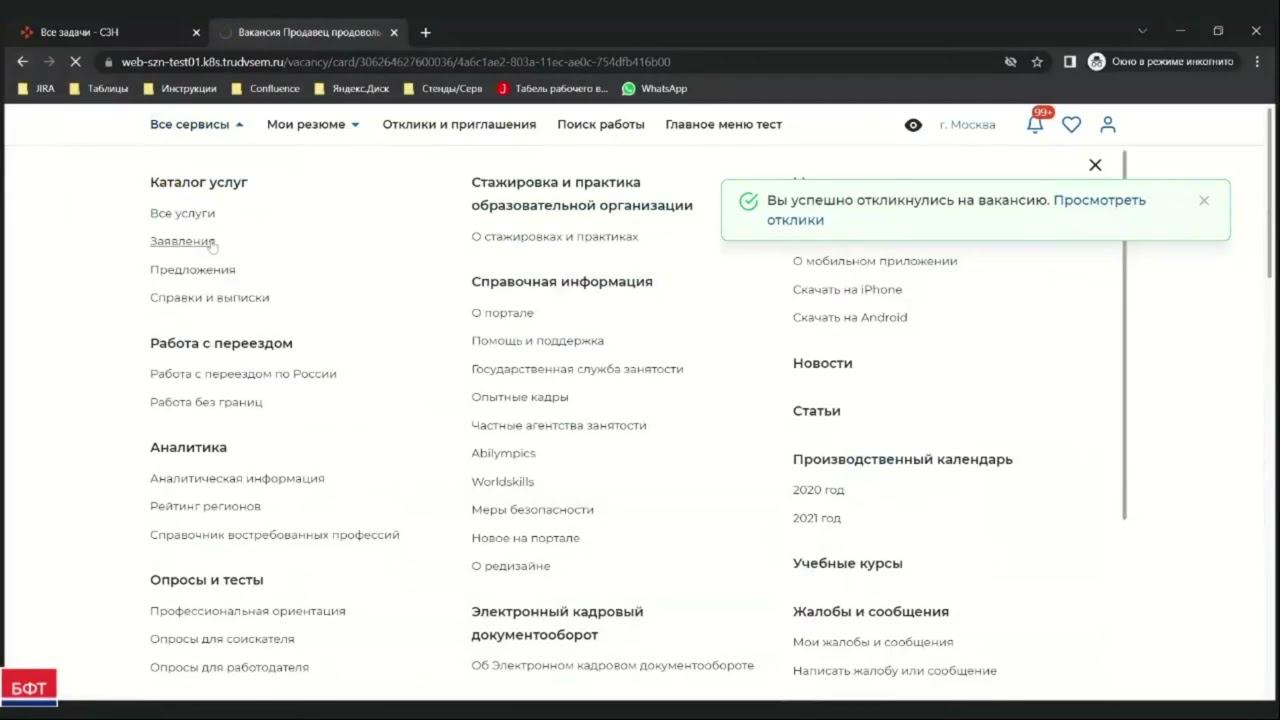This screenshot has height=720, width=1280.
Task: Open Табель рабочего bookmark
Action: [x=552, y=88]
